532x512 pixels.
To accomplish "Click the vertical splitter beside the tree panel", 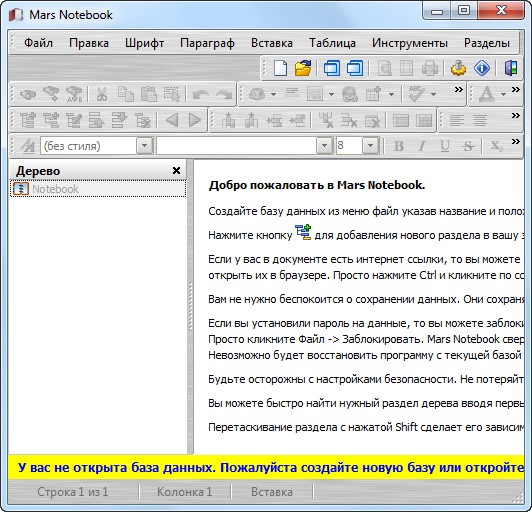I will pyautogui.click(x=190, y=306).
